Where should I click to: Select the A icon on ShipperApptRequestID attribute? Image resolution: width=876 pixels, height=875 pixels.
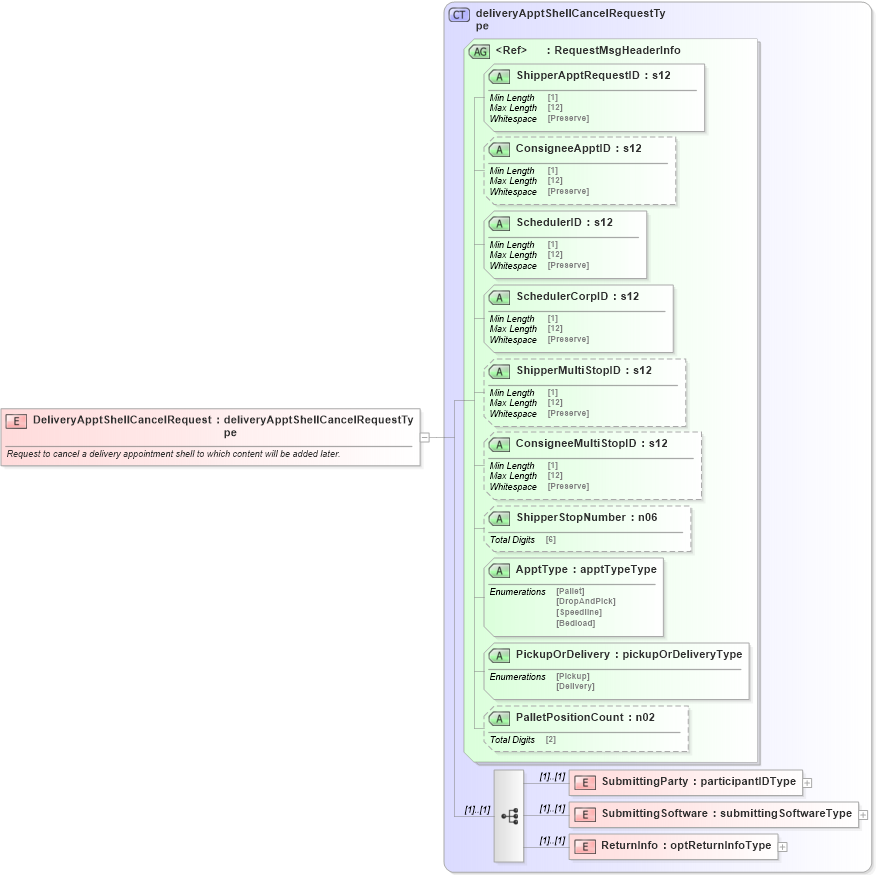pyautogui.click(x=499, y=76)
